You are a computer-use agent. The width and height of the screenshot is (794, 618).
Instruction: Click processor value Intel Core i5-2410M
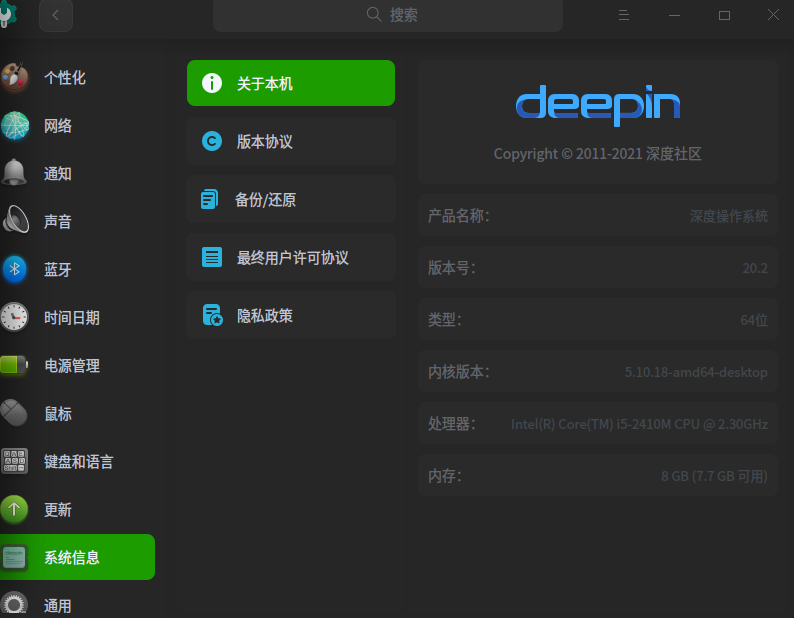[639, 424]
